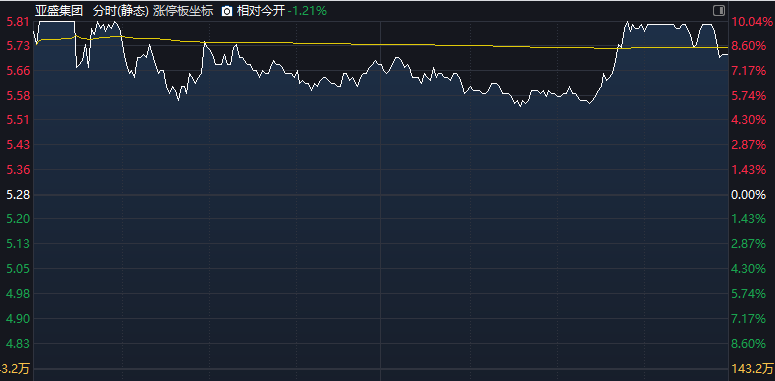Select the 5.73 price axis label
775x381 pixels.
[17, 46]
